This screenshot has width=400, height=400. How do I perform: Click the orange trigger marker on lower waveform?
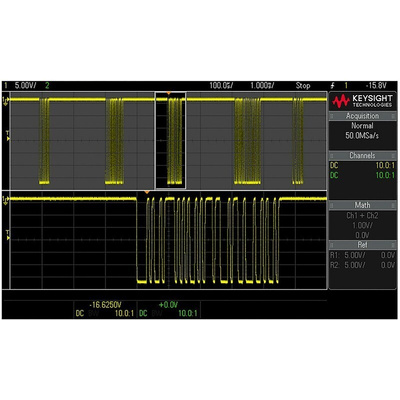click(147, 192)
